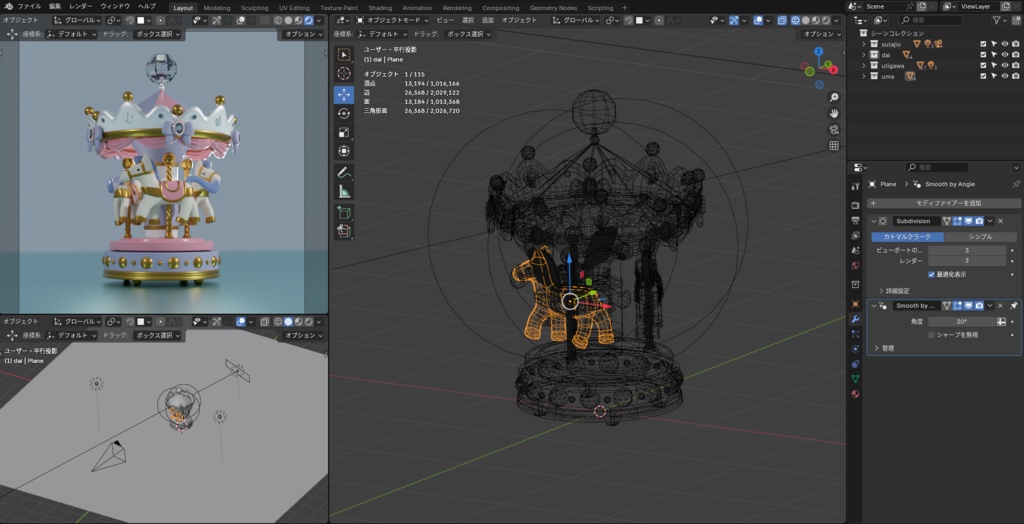Enable the シャープを無視 checkbox
Screen dimensions: 1024x524
(932, 334)
